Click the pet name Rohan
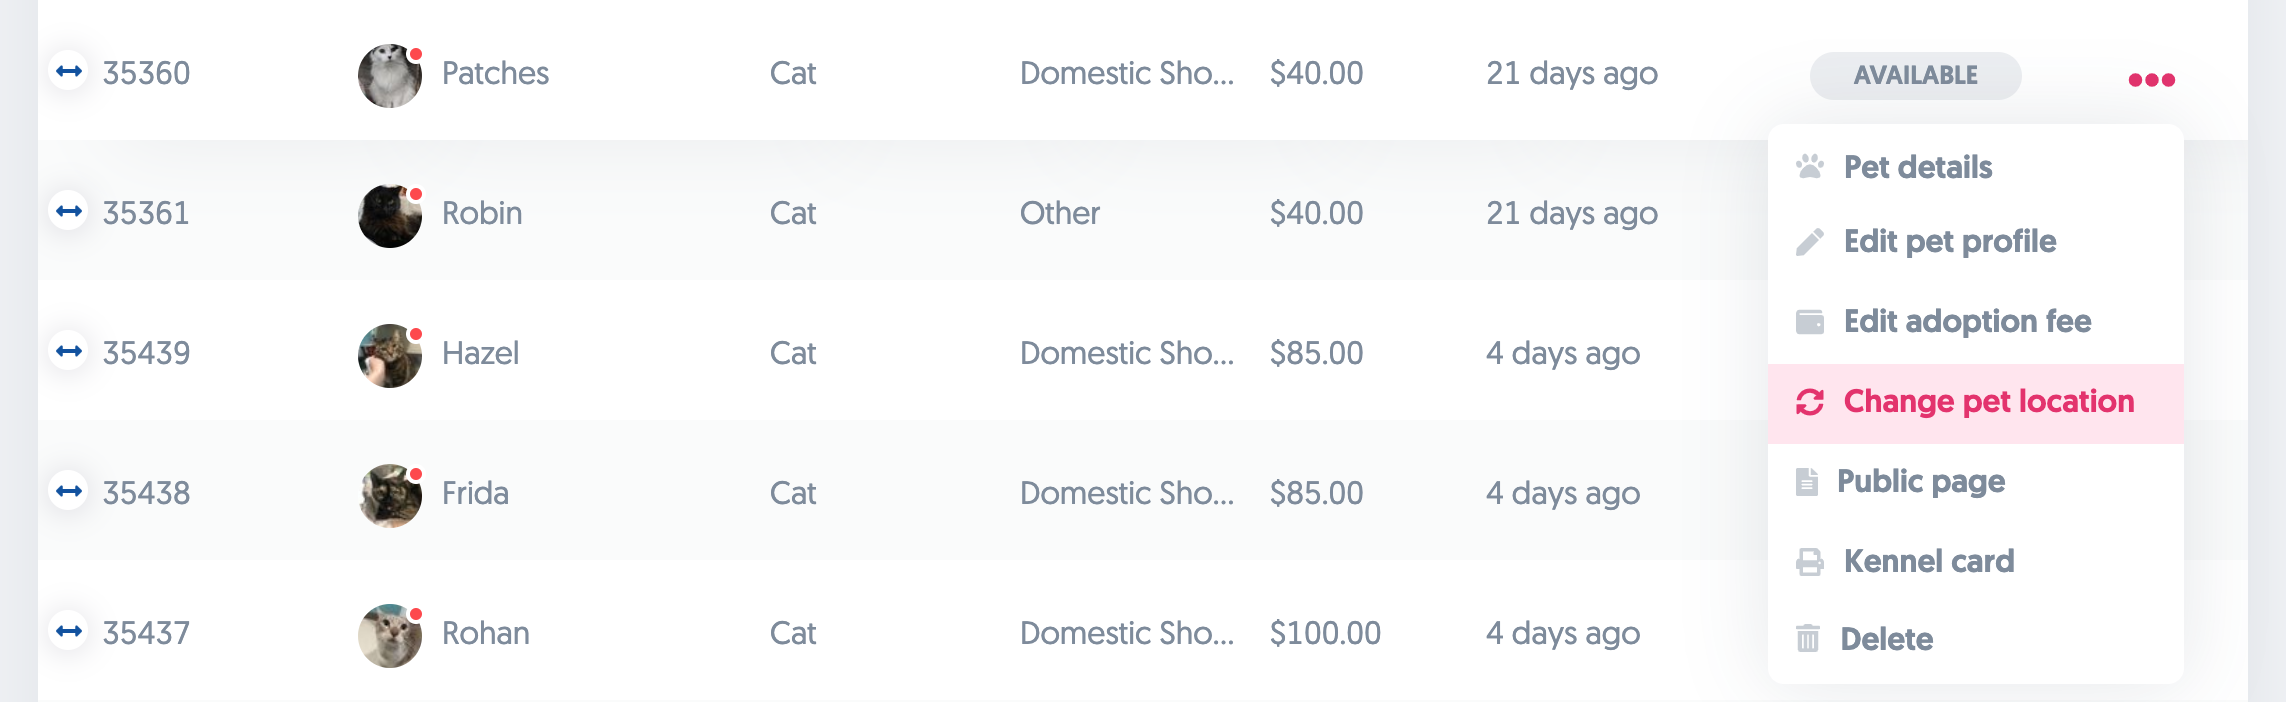2286x702 pixels. click(485, 633)
